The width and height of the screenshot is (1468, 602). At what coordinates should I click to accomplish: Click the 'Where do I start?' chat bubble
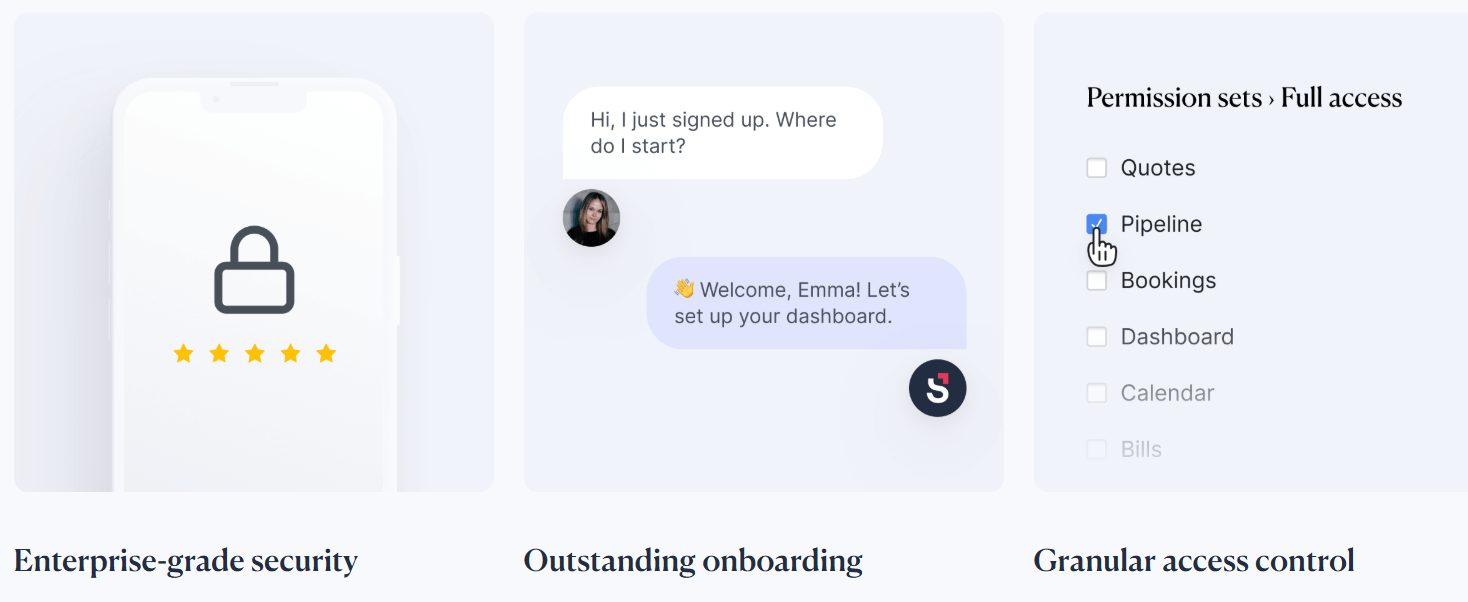(722, 133)
